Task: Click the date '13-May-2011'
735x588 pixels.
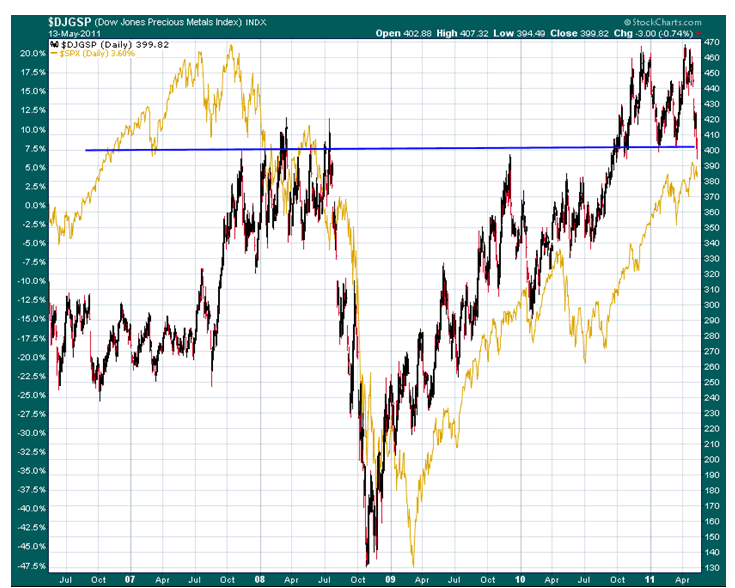Action: [x=74, y=34]
